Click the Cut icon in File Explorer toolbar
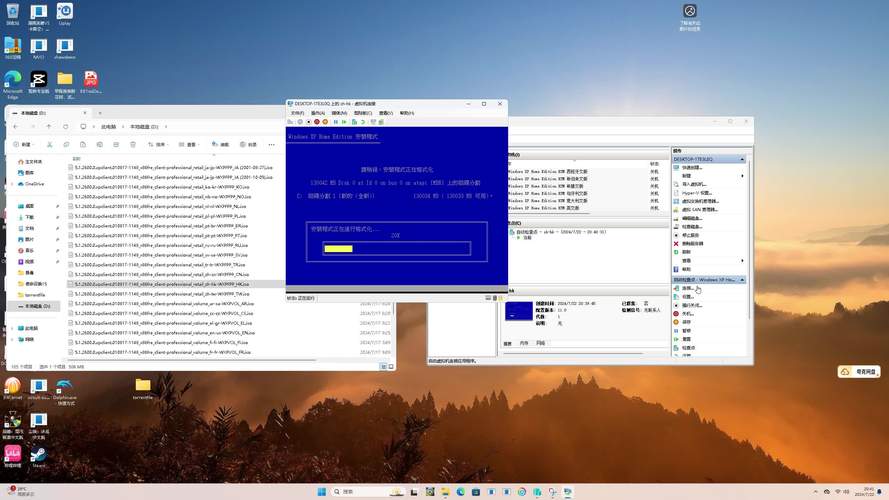This screenshot has height=500, width=889. (49, 145)
